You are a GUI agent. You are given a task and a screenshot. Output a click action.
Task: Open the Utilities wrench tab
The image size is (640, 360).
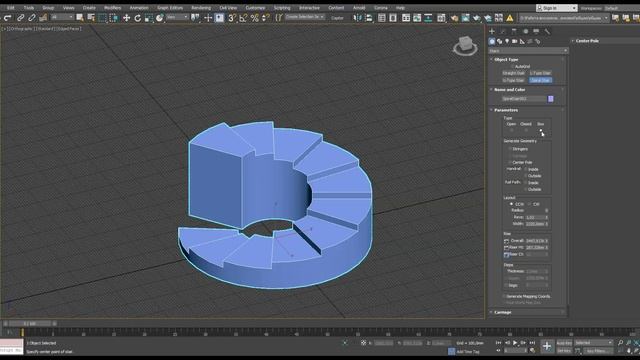click(547, 31)
